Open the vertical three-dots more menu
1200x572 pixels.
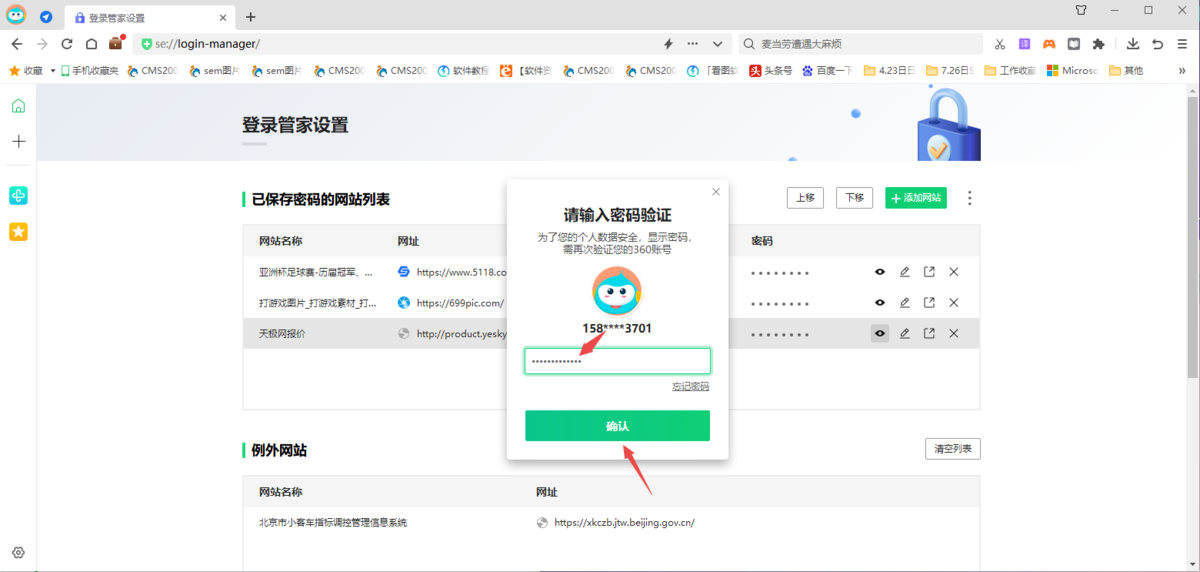[x=970, y=198]
